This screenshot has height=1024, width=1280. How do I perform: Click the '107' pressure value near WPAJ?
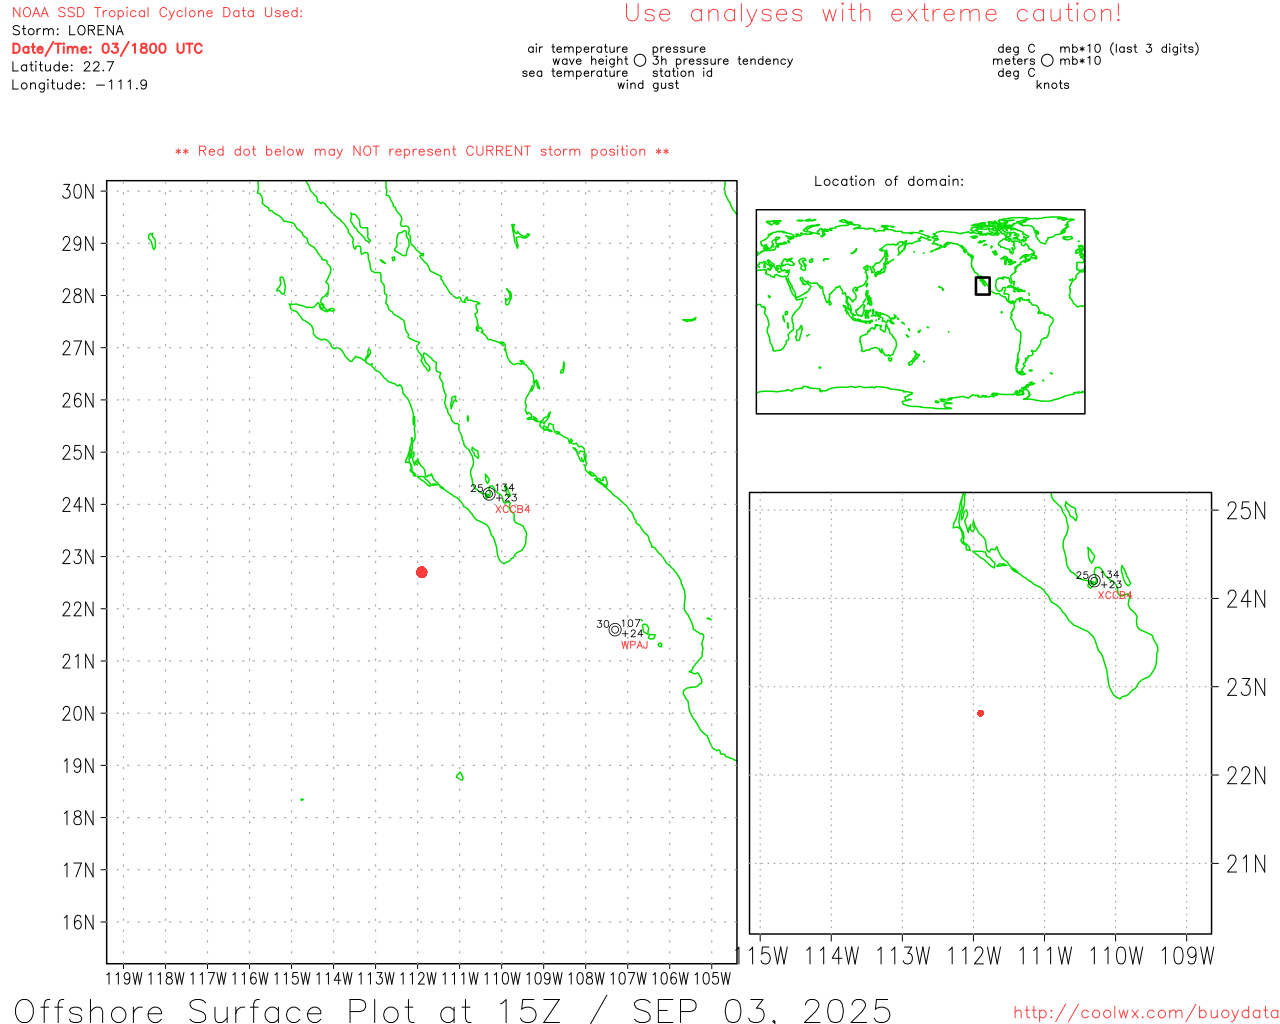coord(631,623)
